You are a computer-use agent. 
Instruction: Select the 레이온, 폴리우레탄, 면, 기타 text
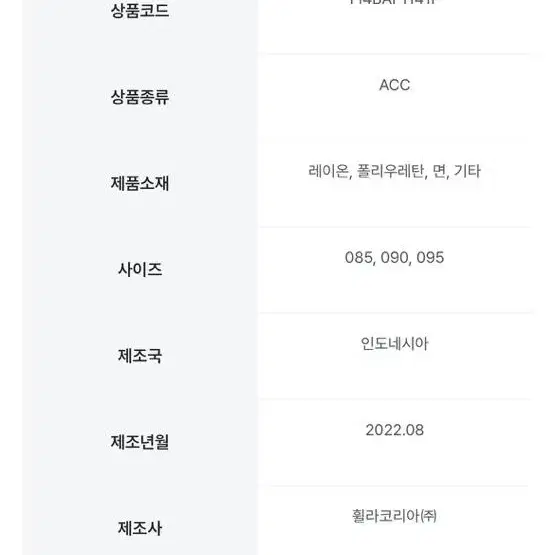394,171
